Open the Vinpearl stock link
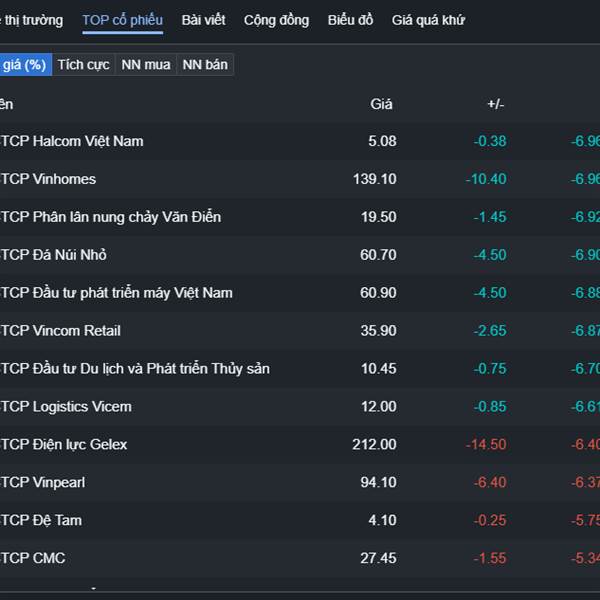Viewport: 600px width, 600px height. pos(43,483)
